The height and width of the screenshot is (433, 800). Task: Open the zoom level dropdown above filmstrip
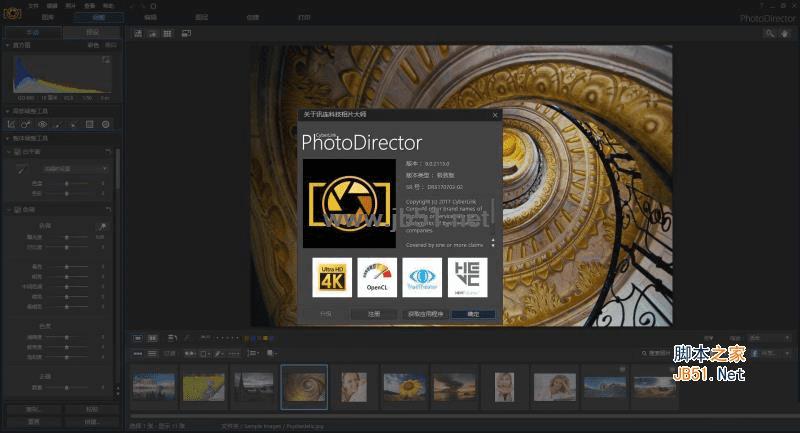click(770, 338)
